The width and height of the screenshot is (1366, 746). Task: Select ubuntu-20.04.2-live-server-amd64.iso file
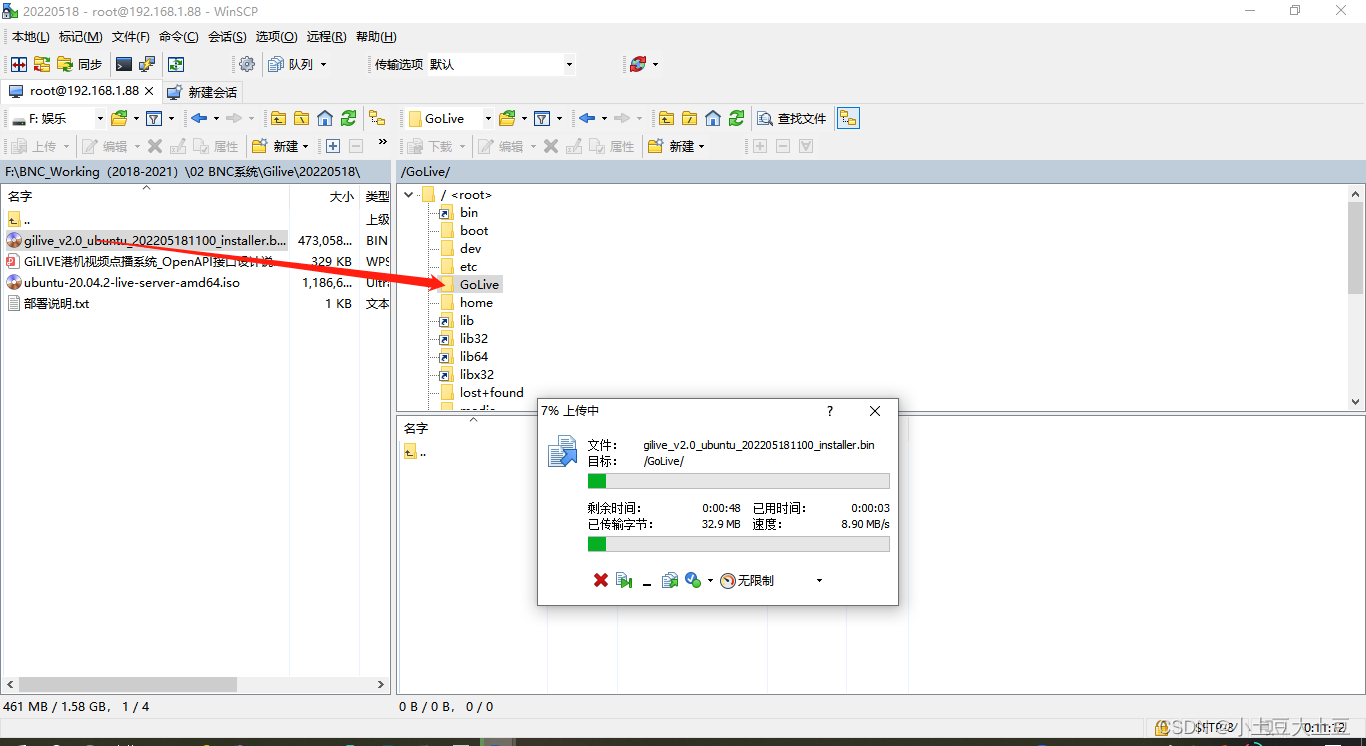(123, 282)
